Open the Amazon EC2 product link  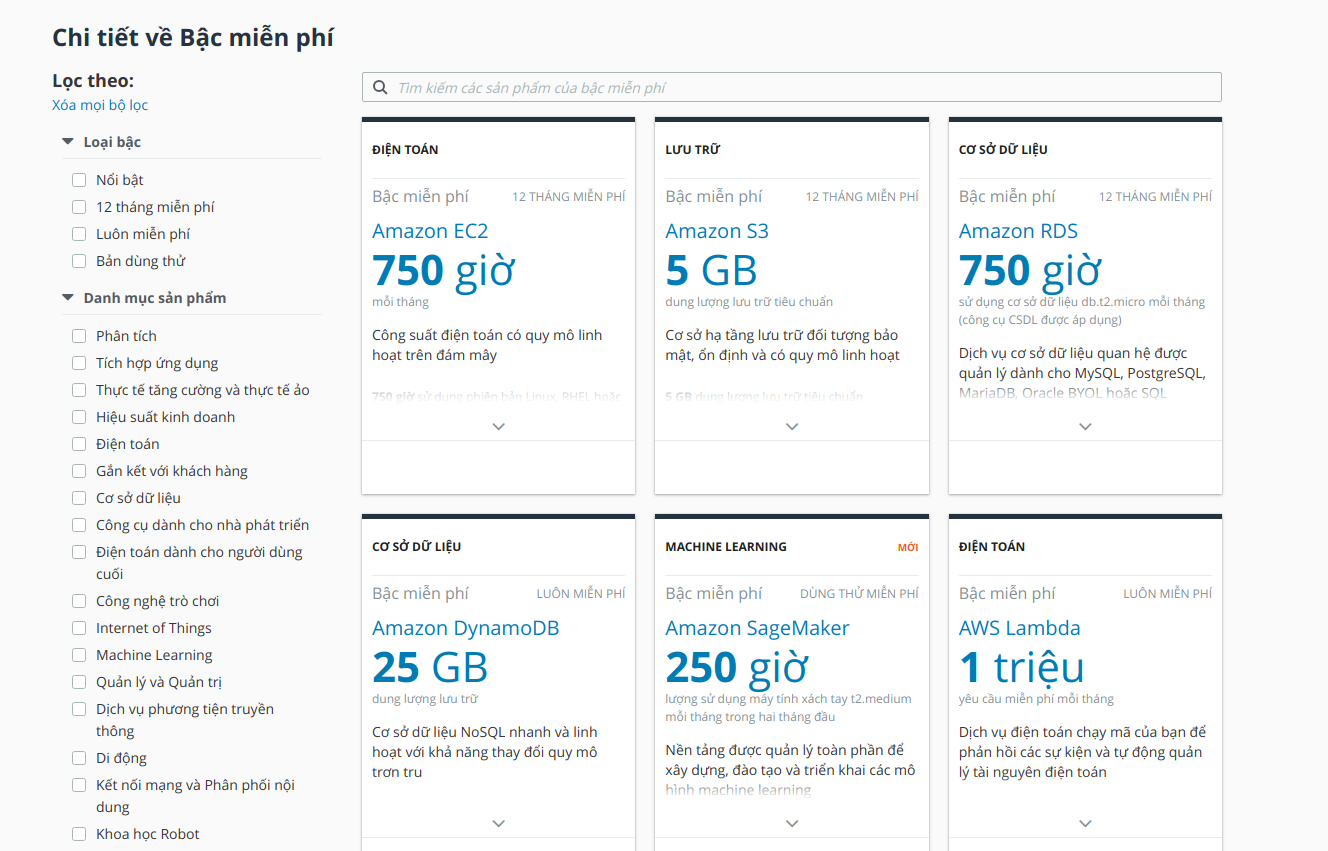430,231
